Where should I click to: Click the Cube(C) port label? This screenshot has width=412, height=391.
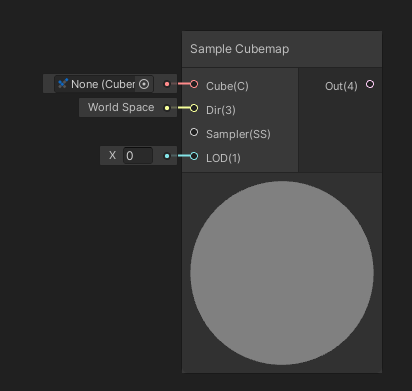tap(227, 86)
